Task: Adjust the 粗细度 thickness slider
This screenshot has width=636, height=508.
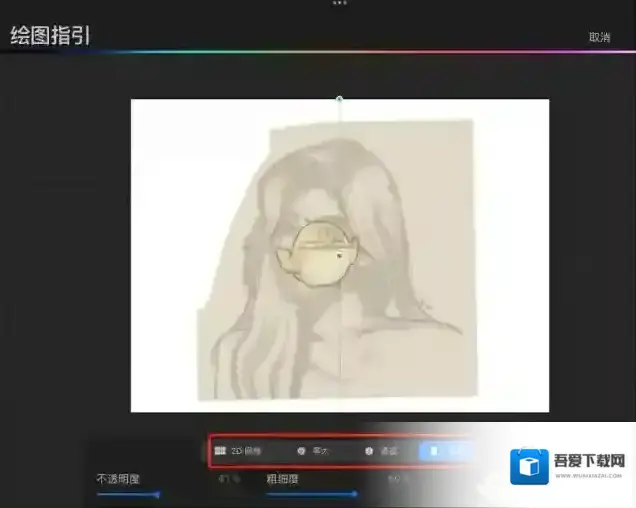Action: point(312,494)
